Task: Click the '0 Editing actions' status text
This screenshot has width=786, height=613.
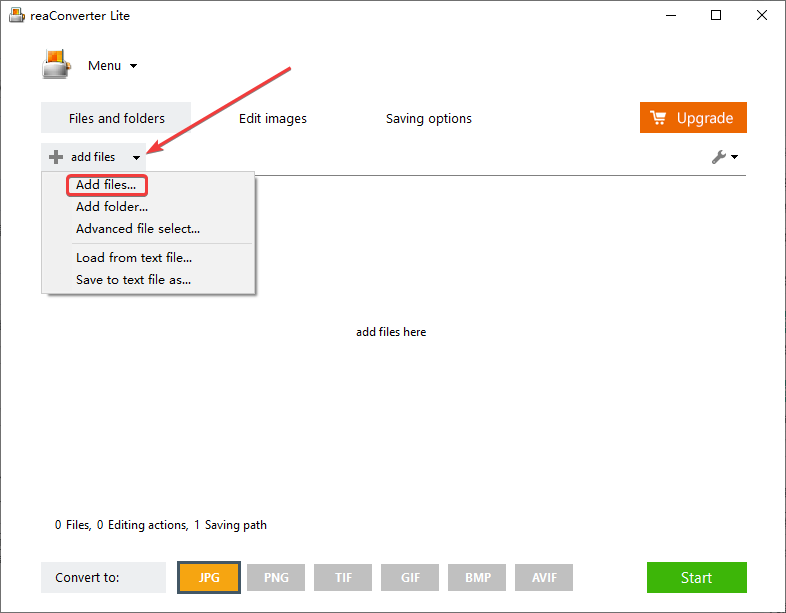Action: pyautogui.click(x=142, y=525)
